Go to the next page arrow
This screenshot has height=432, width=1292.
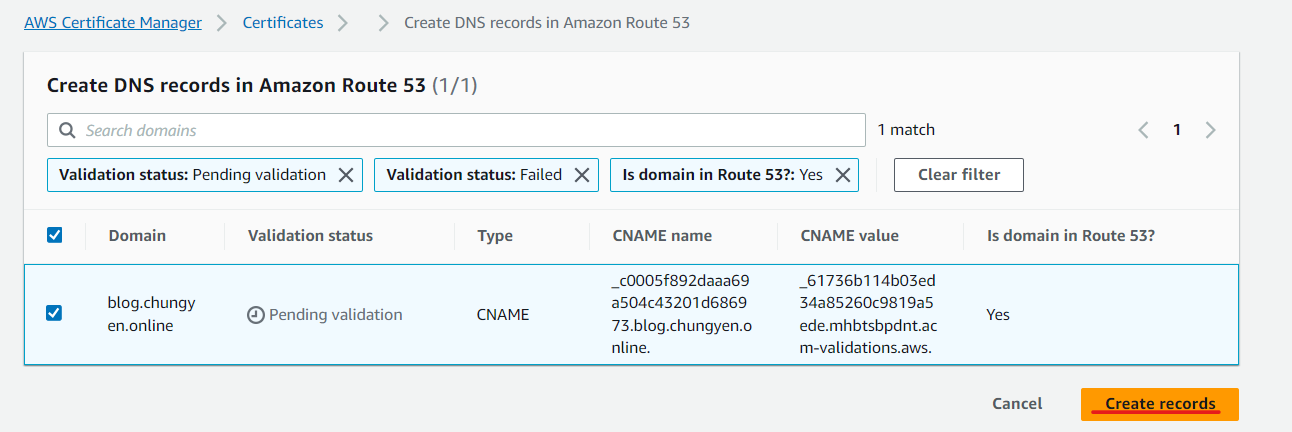(1211, 130)
